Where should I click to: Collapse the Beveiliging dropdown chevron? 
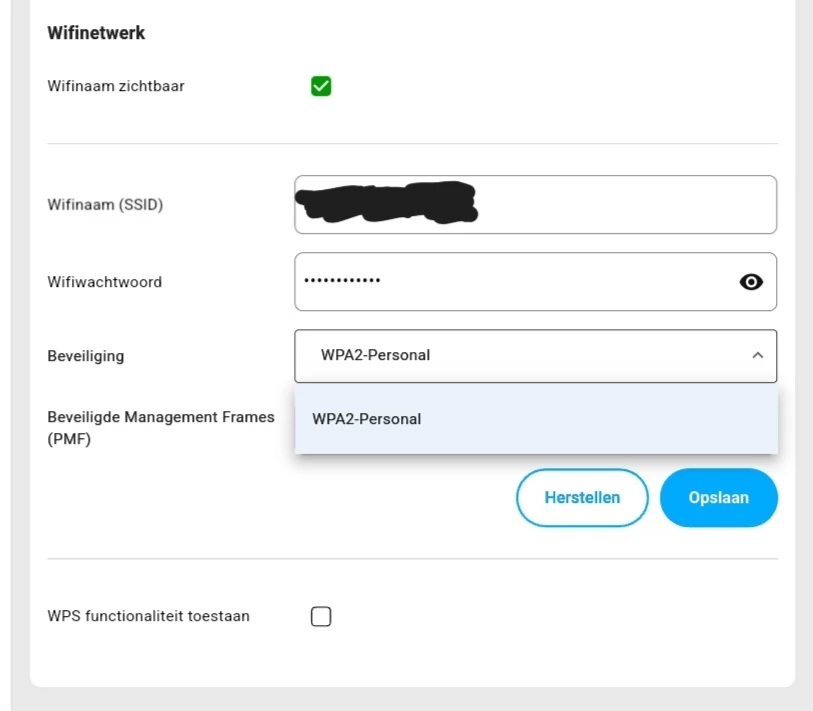click(x=757, y=355)
